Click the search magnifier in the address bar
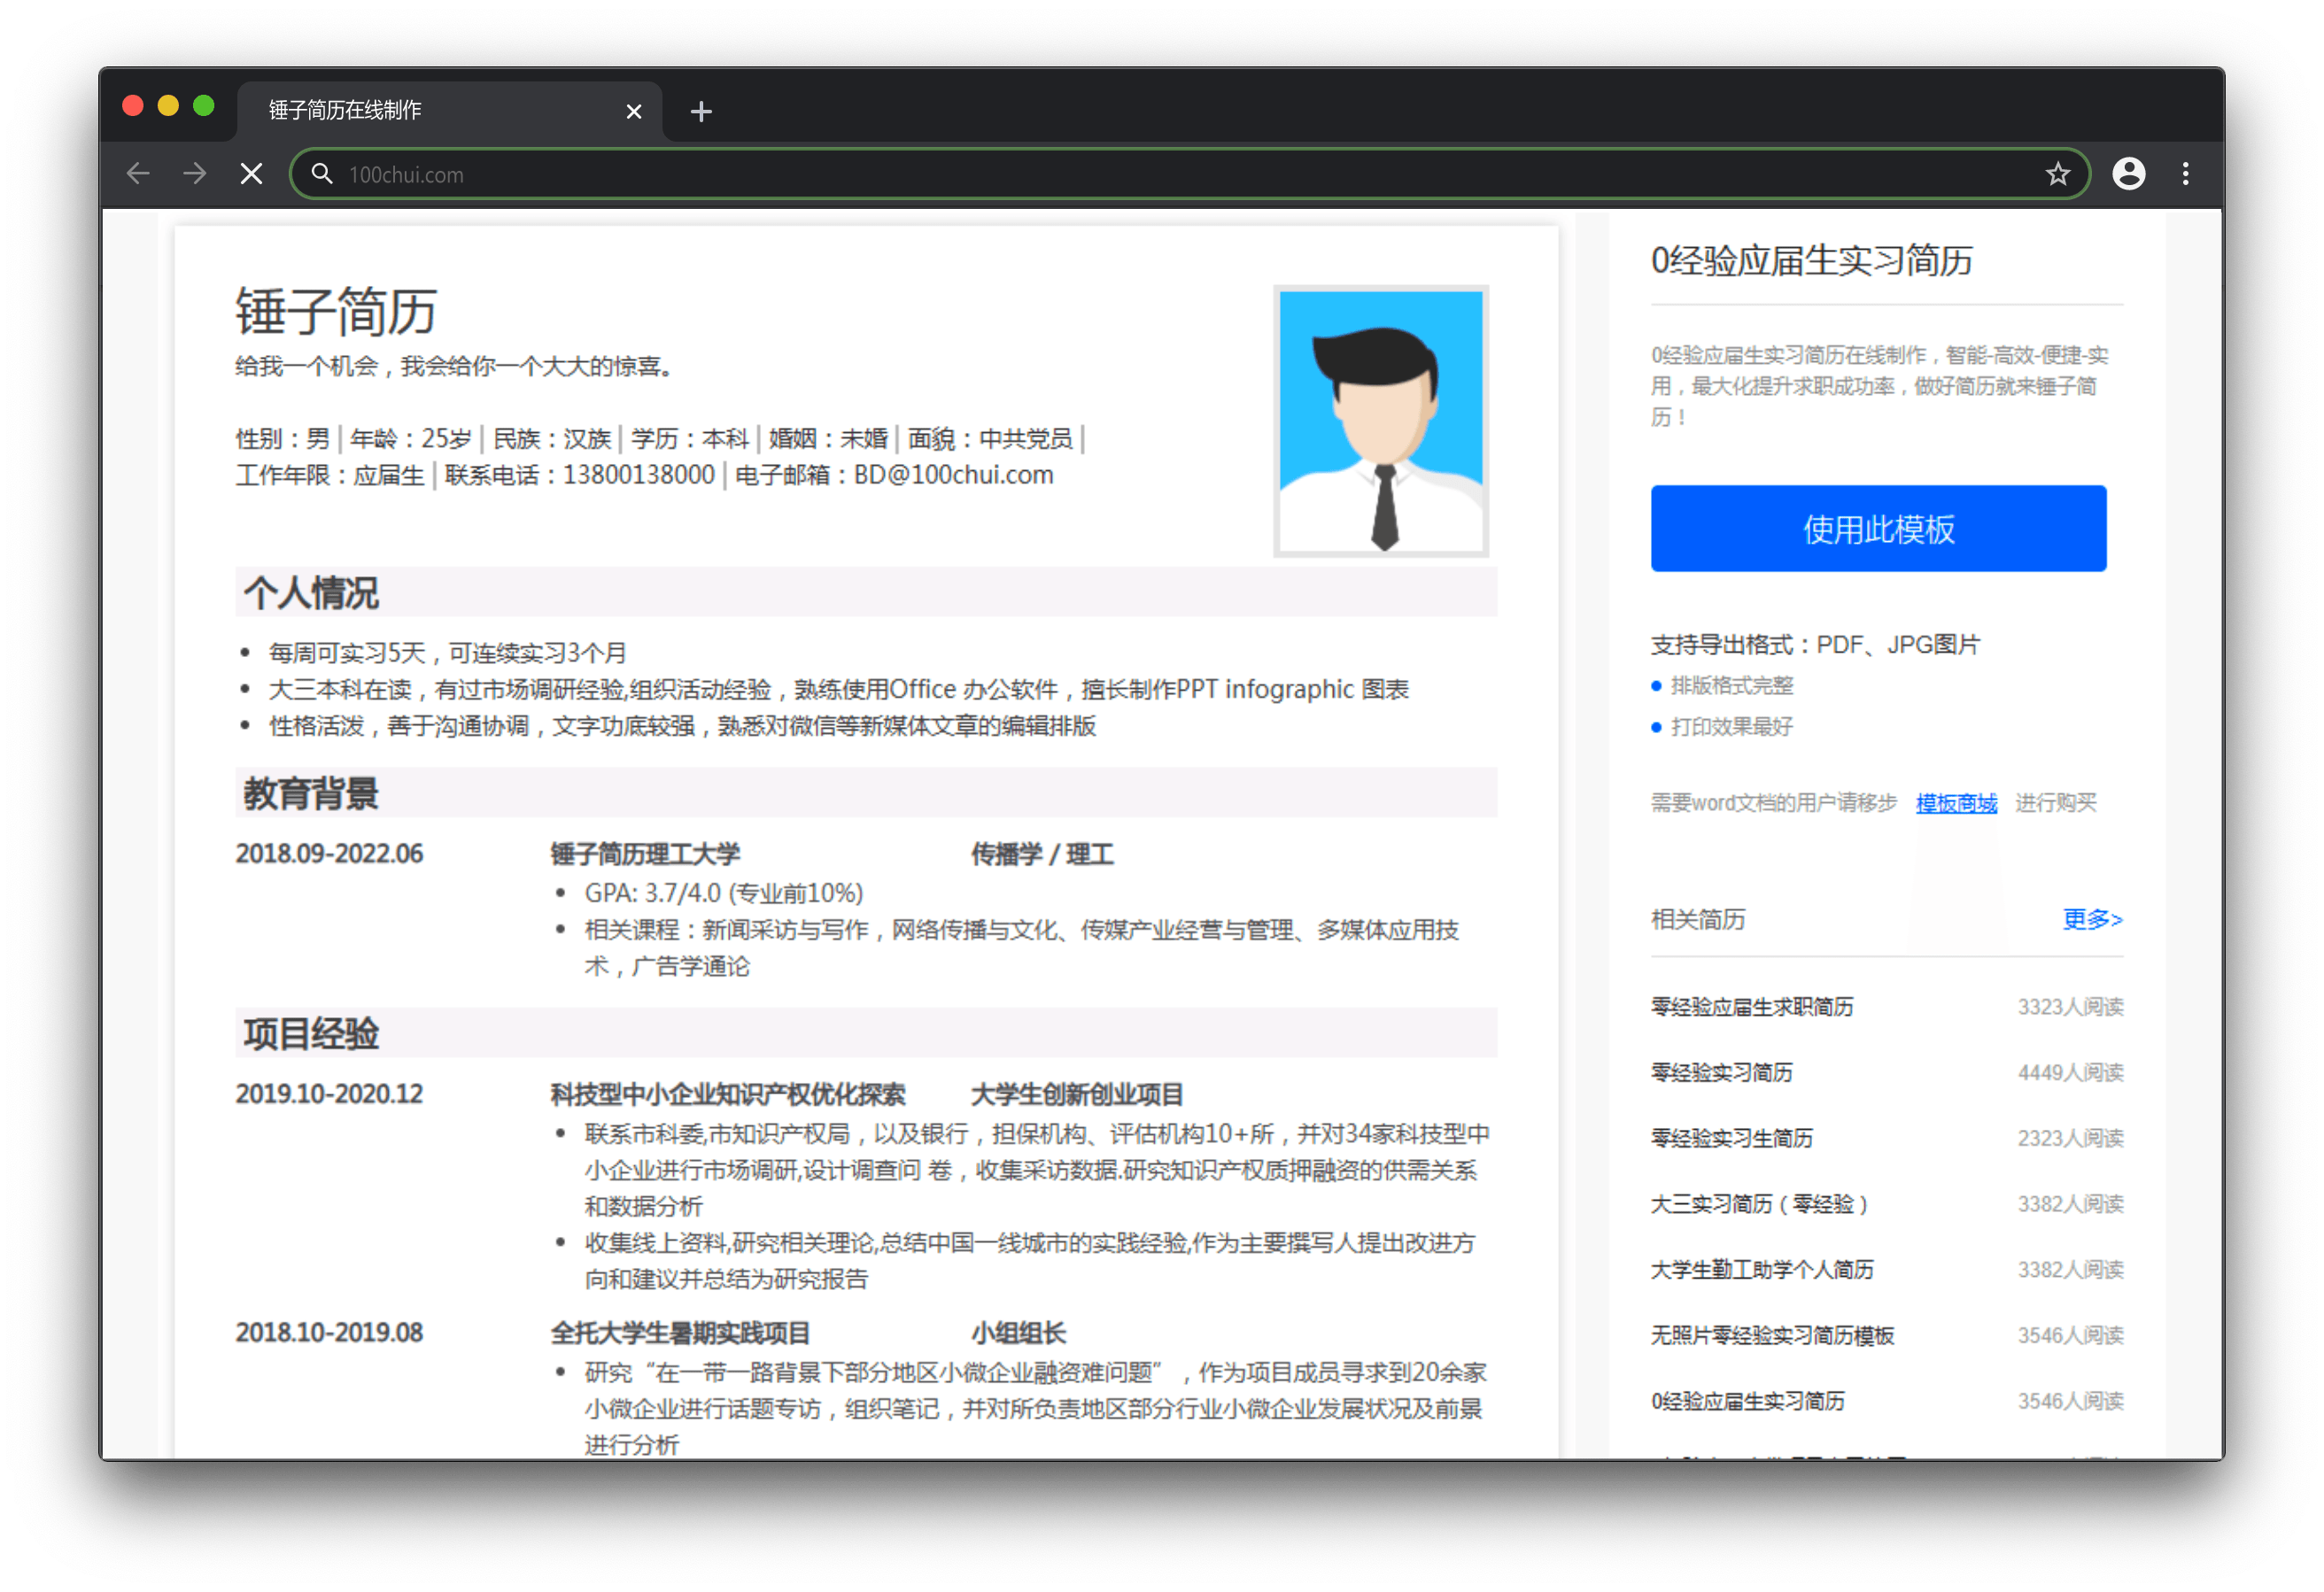The height and width of the screenshot is (1592, 2324). click(x=321, y=174)
